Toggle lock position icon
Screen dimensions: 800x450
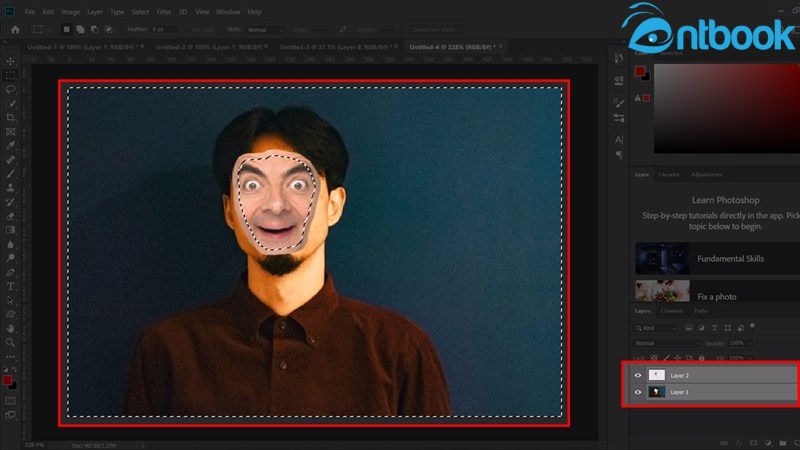(678, 358)
